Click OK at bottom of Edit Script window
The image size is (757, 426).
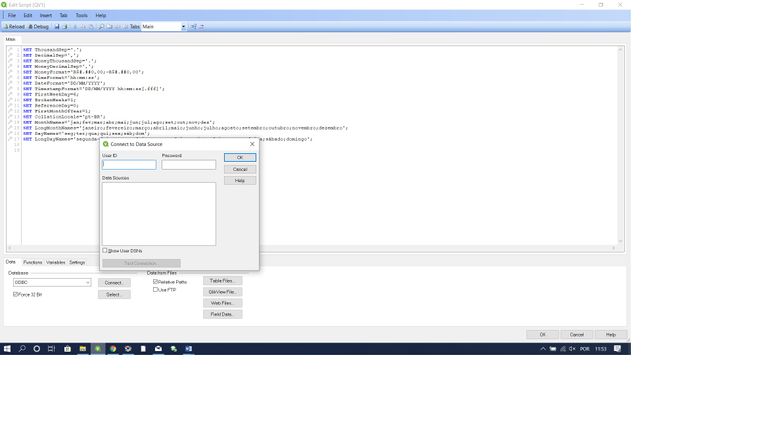(x=542, y=334)
